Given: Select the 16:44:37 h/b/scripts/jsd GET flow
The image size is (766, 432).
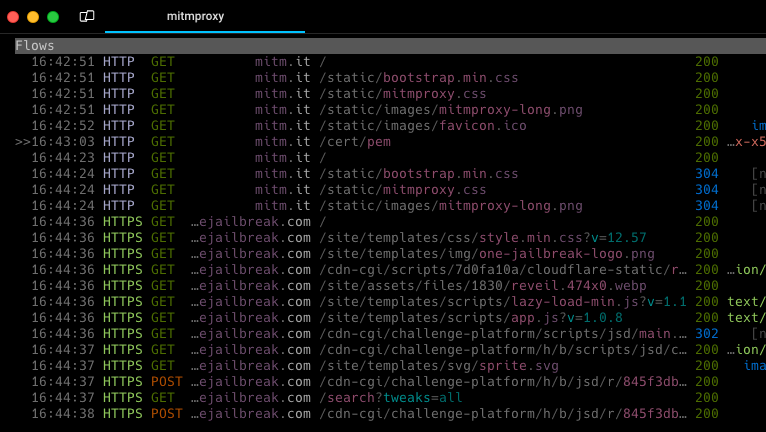Looking at the screenshot, I should click(x=390, y=349).
